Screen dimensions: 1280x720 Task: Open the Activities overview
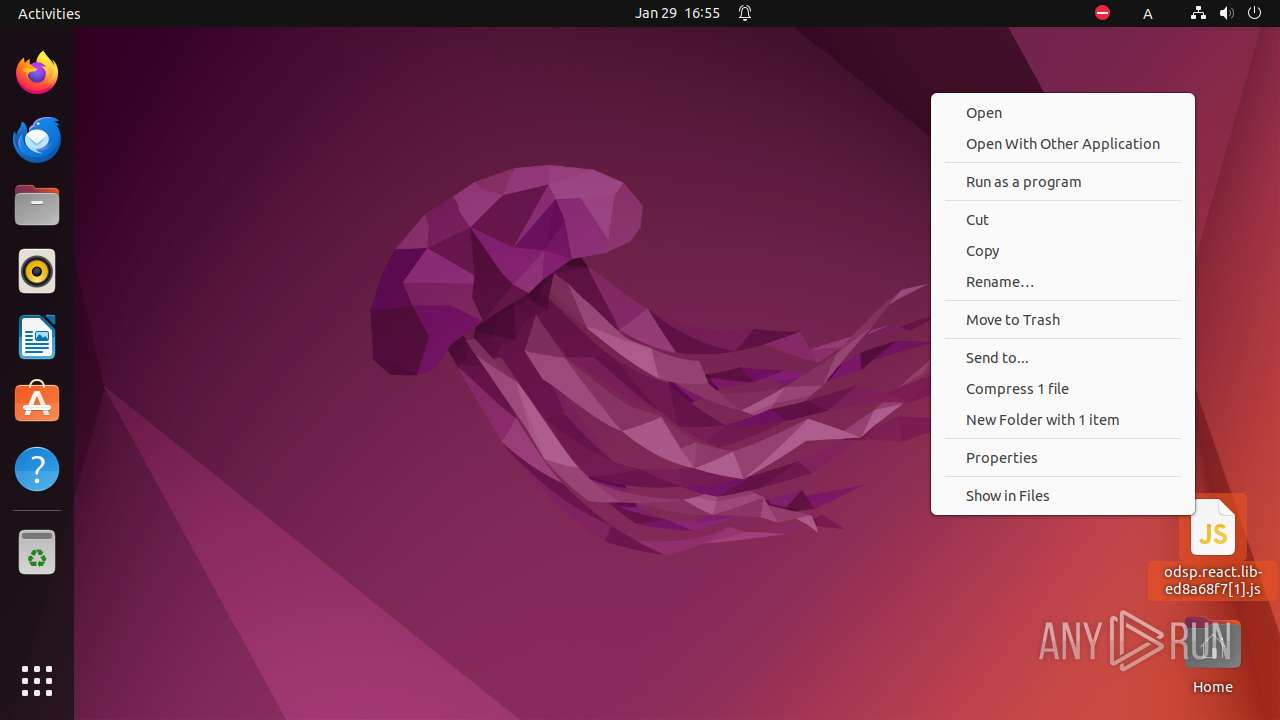tap(49, 13)
